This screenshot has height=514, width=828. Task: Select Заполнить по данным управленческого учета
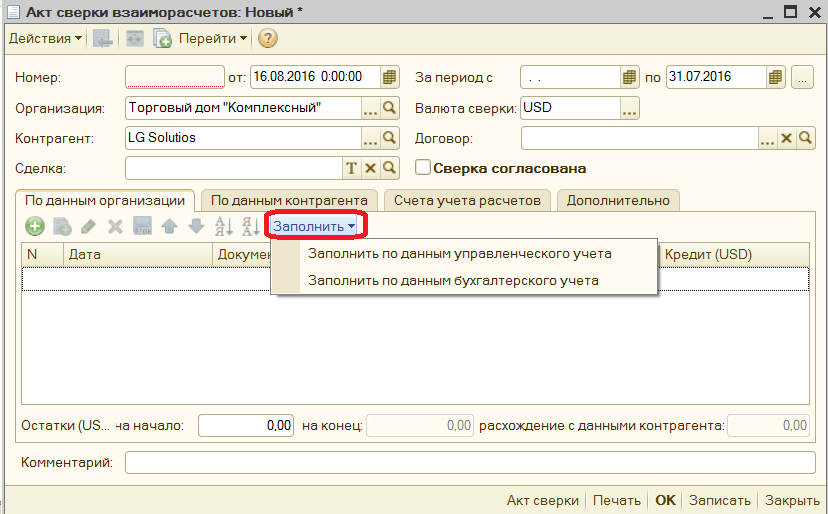[x=459, y=254]
